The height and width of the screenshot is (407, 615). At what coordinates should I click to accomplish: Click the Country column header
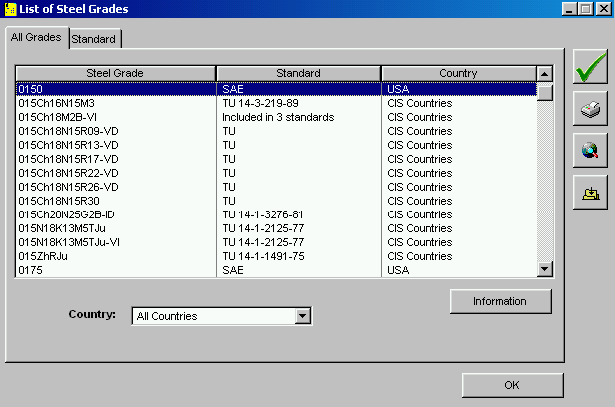[x=458, y=73]
